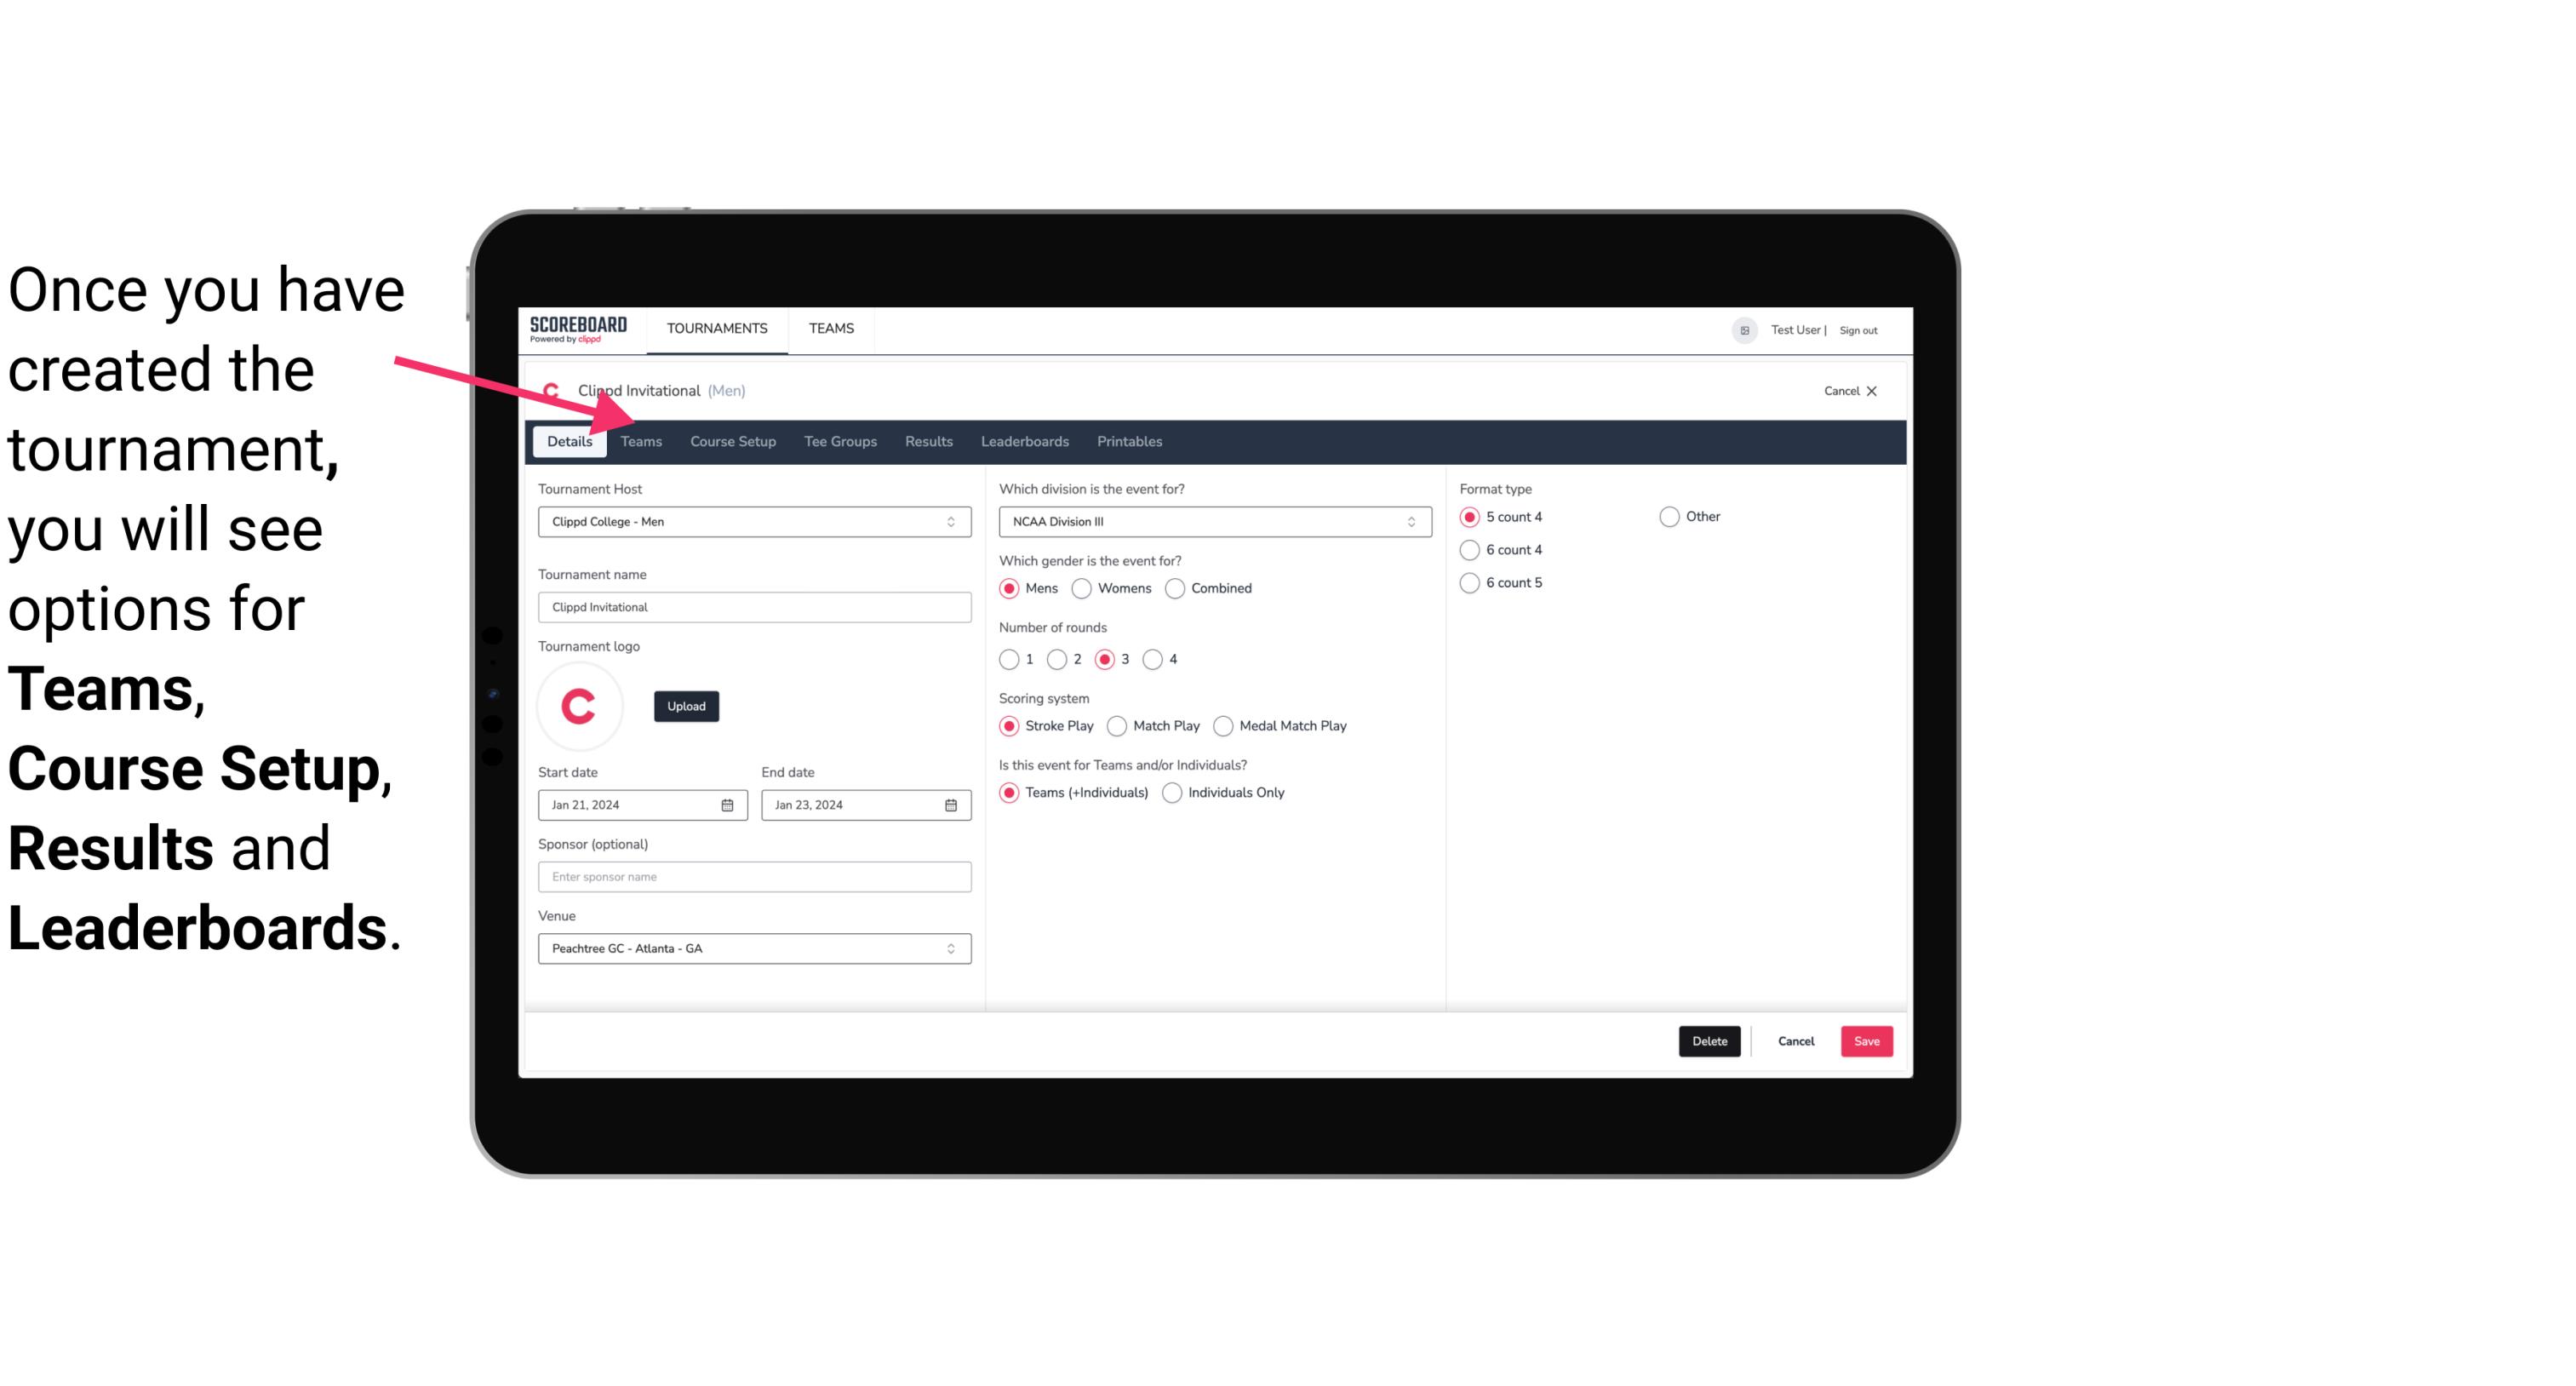Click the Sponsor optional input field

(753, 876)
